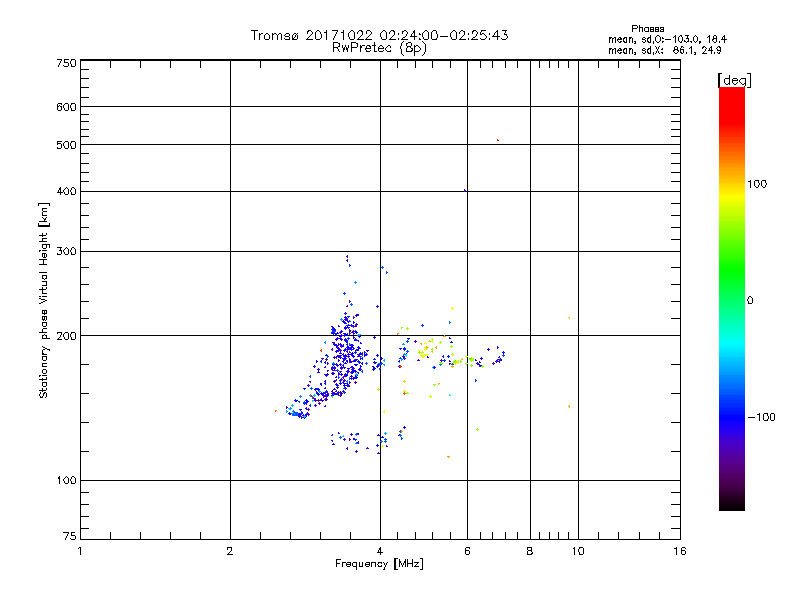Click the y-axis tick label '400'

66,191
